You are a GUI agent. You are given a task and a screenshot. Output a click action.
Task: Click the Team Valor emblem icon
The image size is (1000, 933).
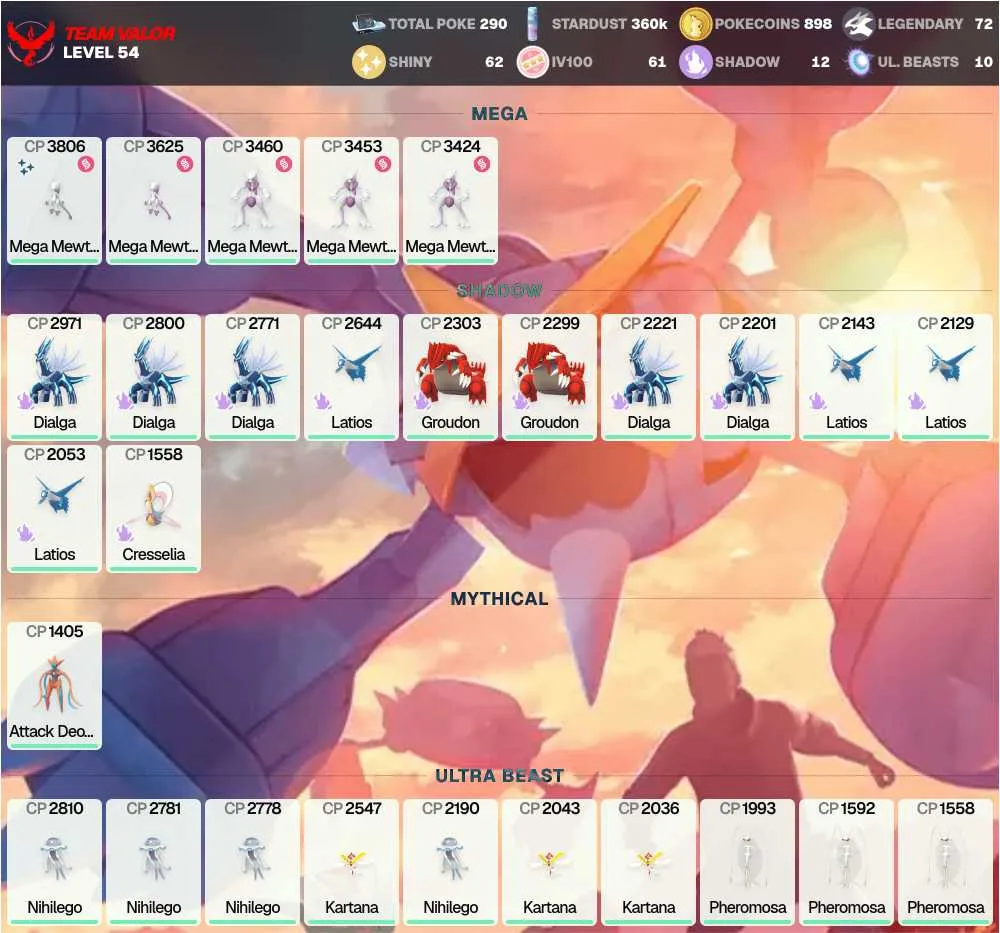tap(30, 43)
